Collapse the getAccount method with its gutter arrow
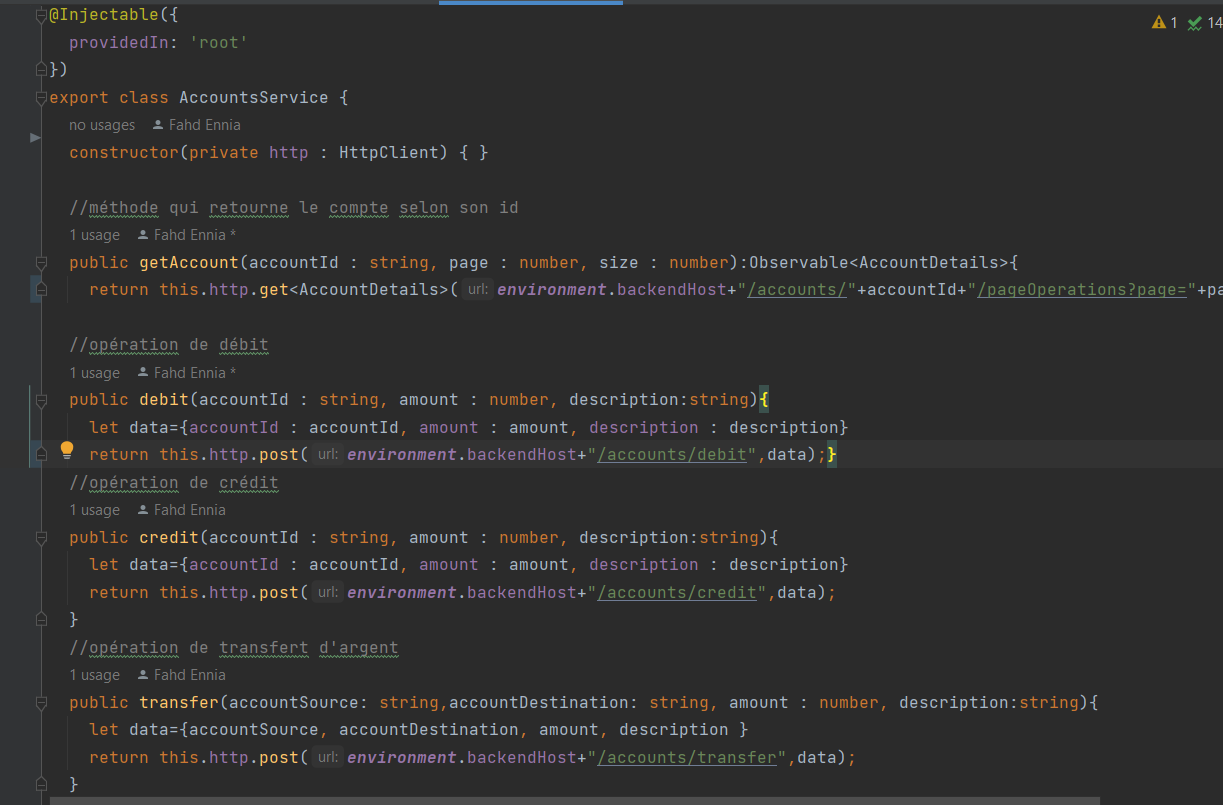 tap(40, 262)
